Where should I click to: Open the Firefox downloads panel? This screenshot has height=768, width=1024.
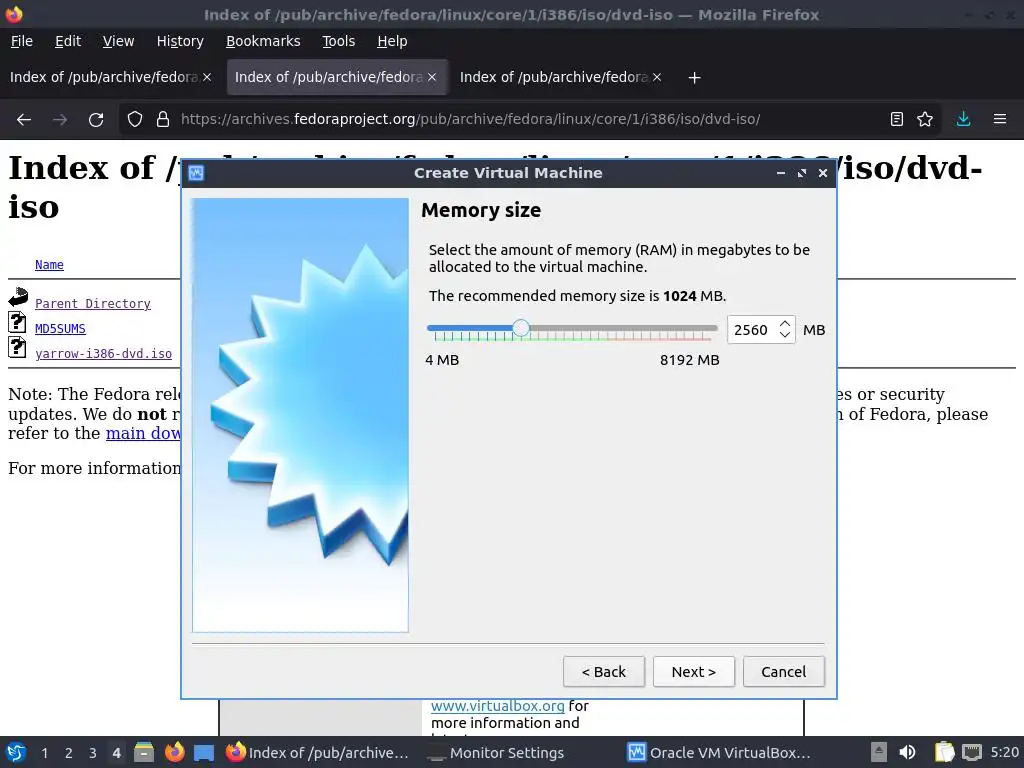[963, 119]
